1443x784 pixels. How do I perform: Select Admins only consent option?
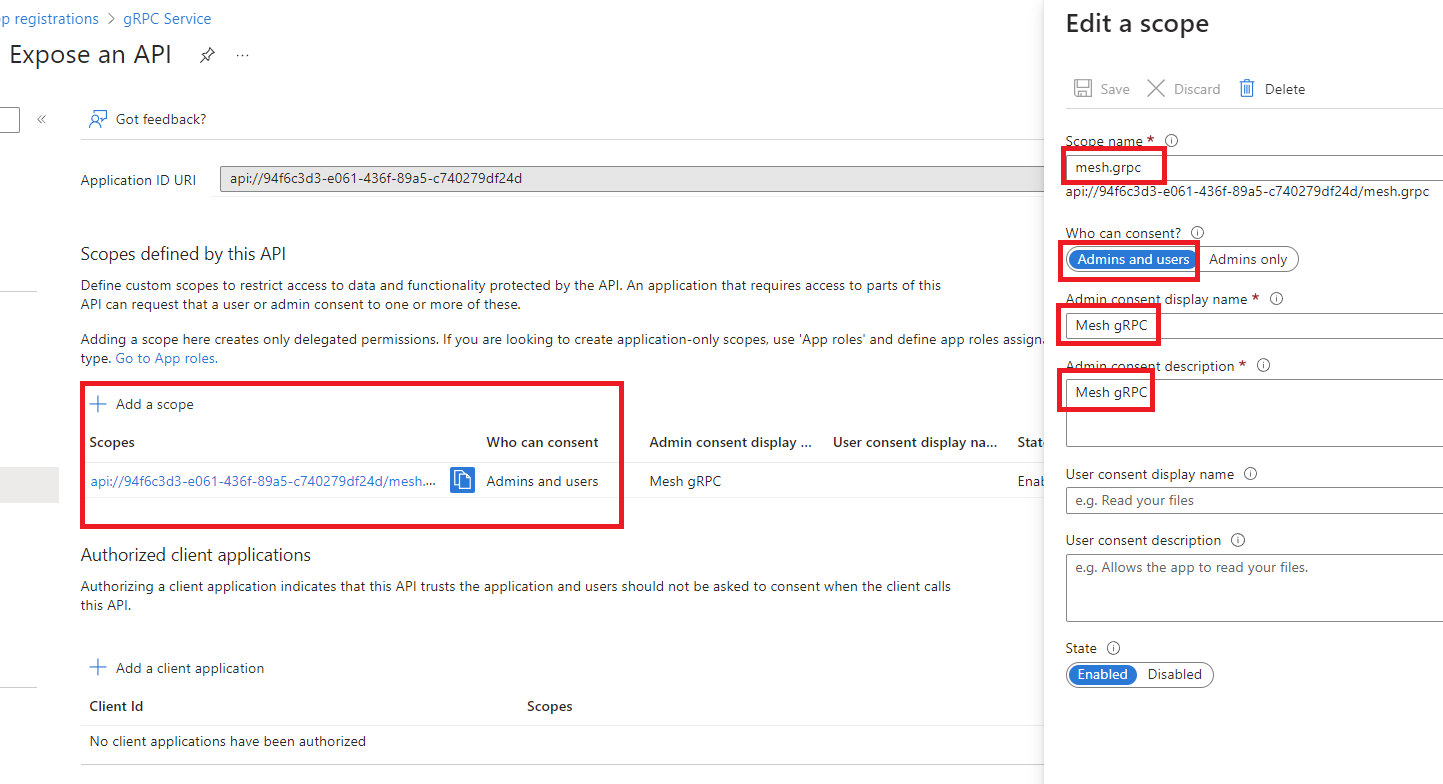coord(1248,259)
